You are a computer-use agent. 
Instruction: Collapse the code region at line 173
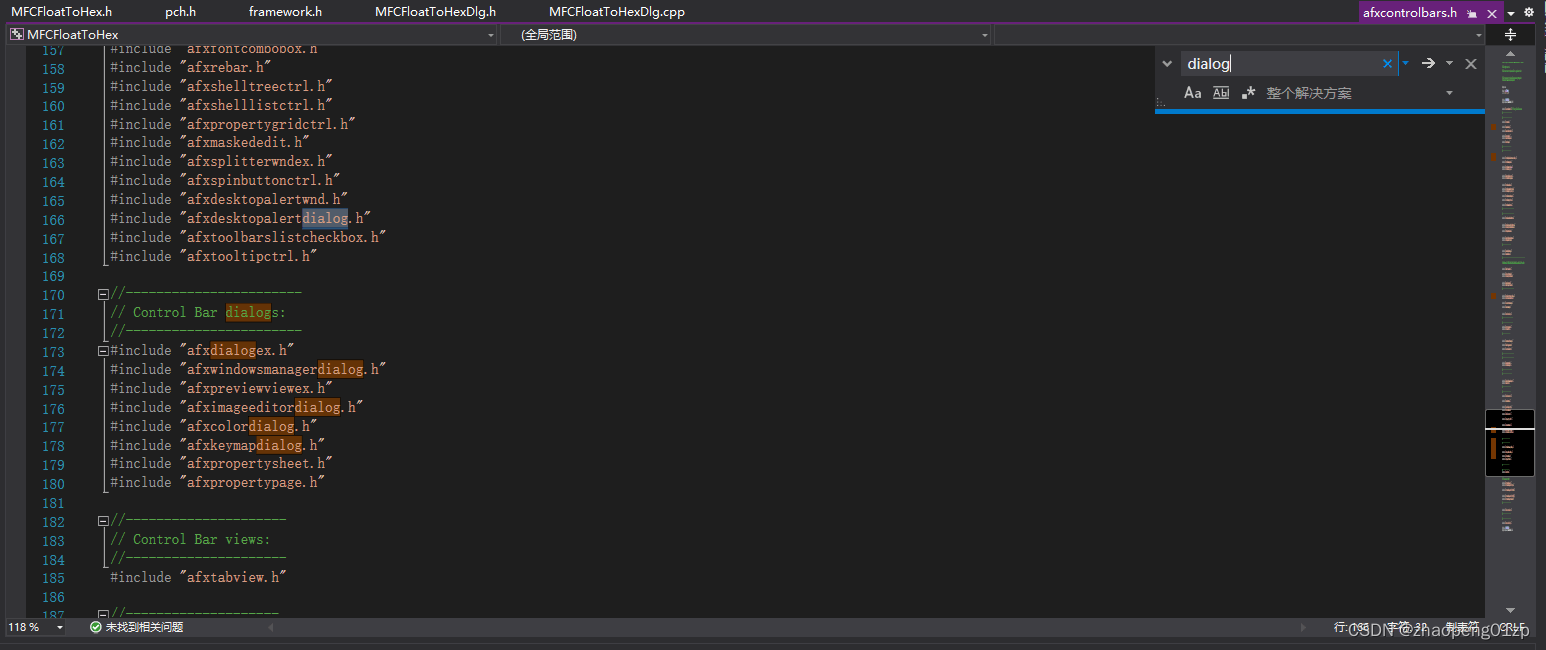click(x=103, y=350)
